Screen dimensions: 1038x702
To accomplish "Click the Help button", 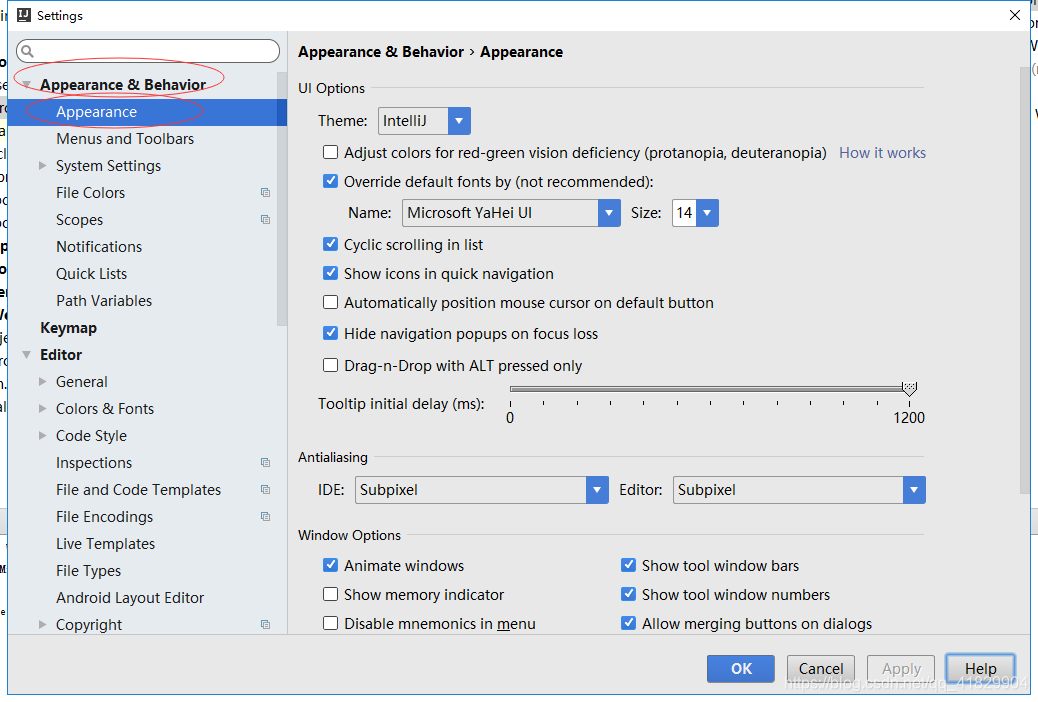I will coord(980,669).
